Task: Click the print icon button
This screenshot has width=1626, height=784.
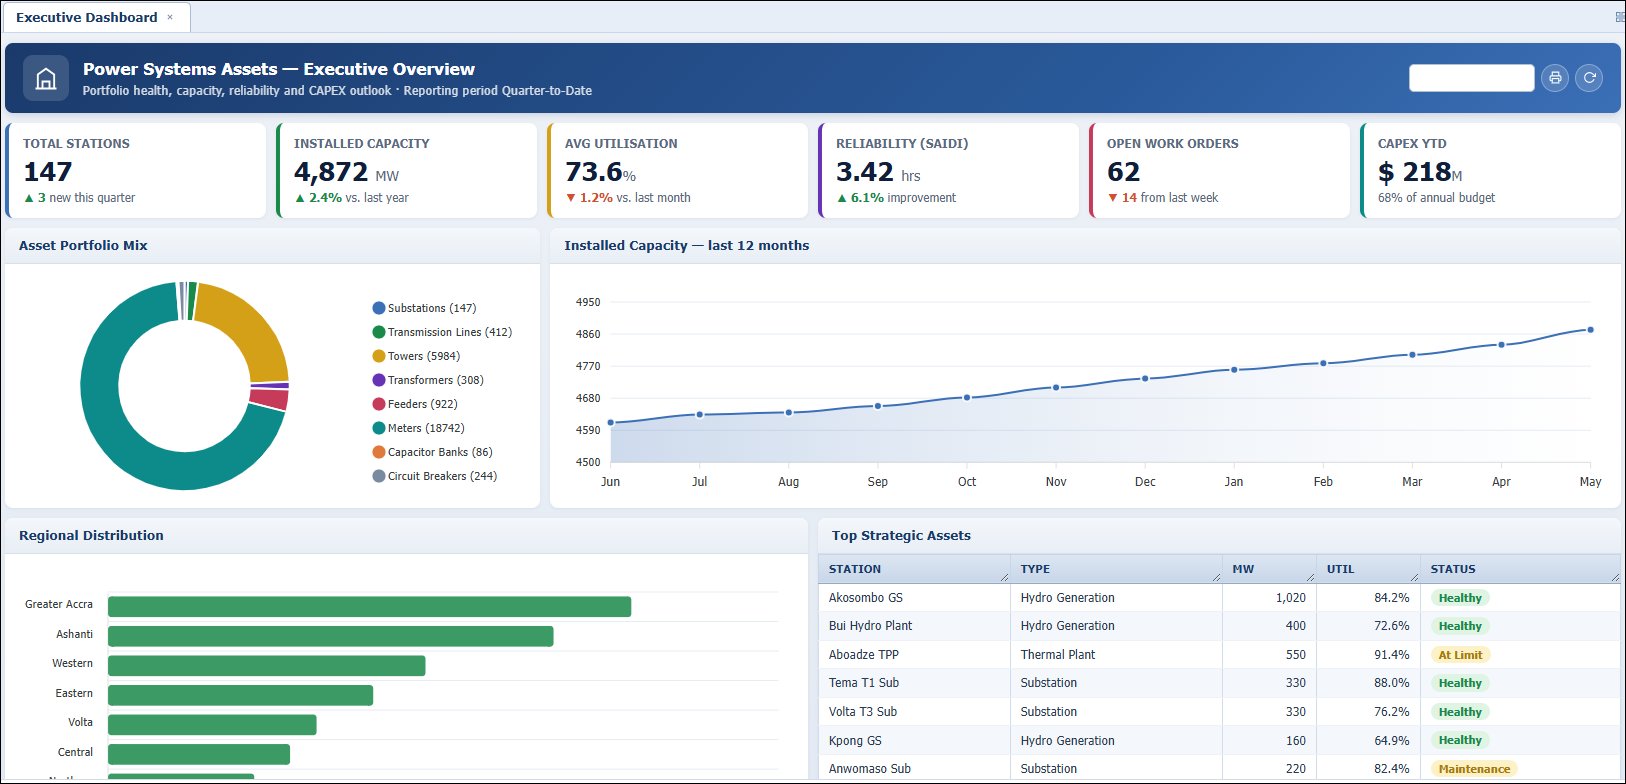Action: [x=1555, y=78]
